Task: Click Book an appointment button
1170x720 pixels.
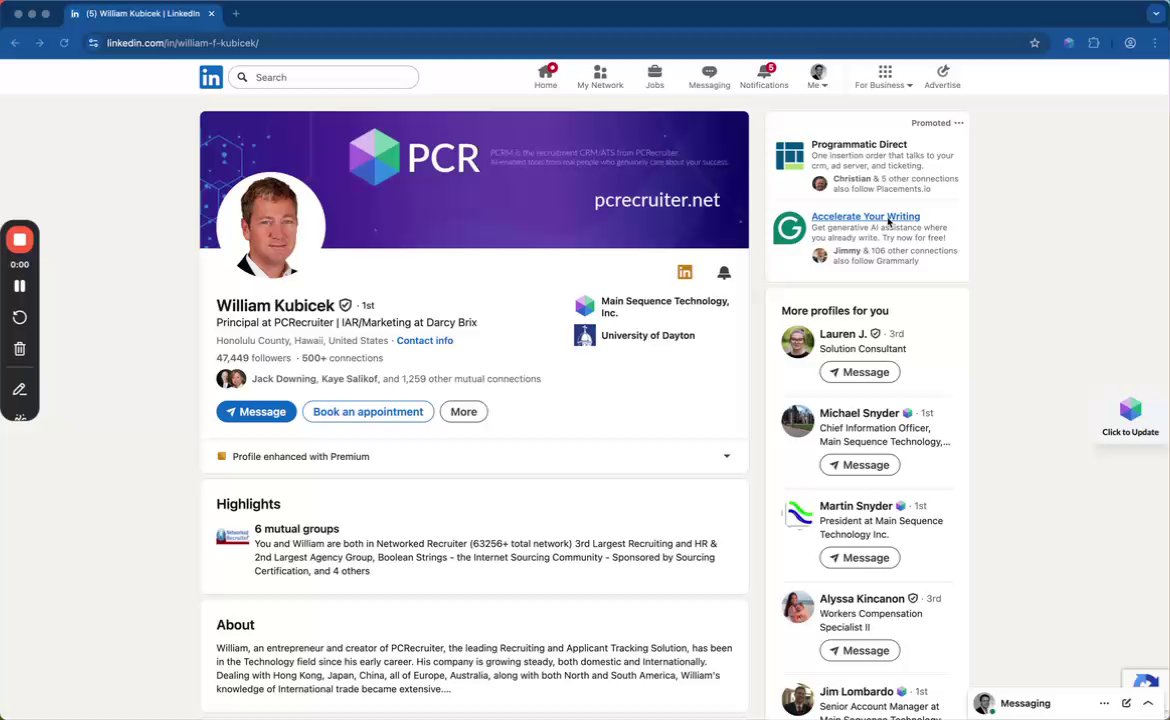Action: tap(368, 412)
